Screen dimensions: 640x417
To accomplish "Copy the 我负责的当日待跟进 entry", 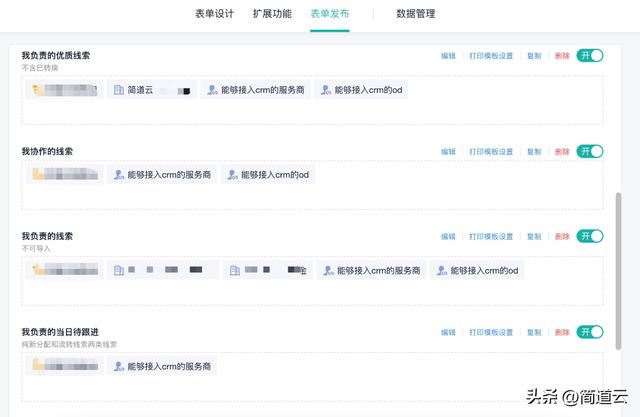I will [534, 332].
